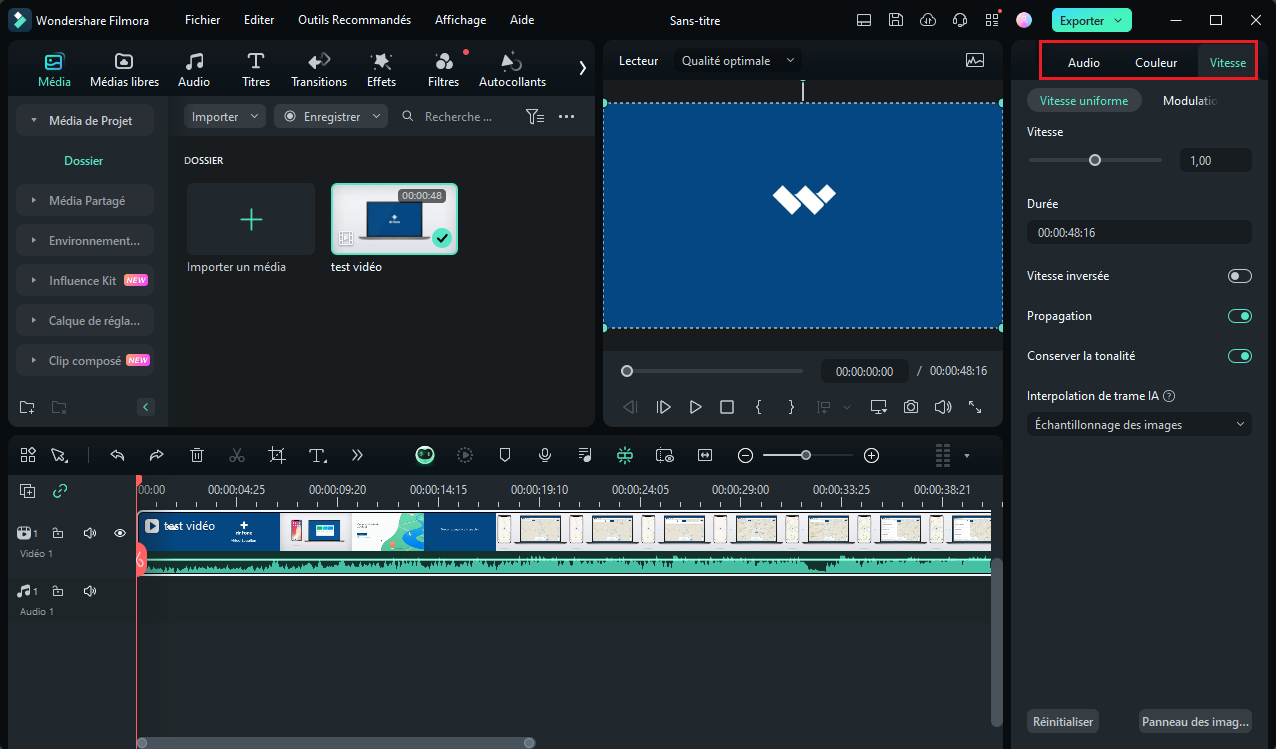Lock the Audio 1 track

tap(58, 591)
